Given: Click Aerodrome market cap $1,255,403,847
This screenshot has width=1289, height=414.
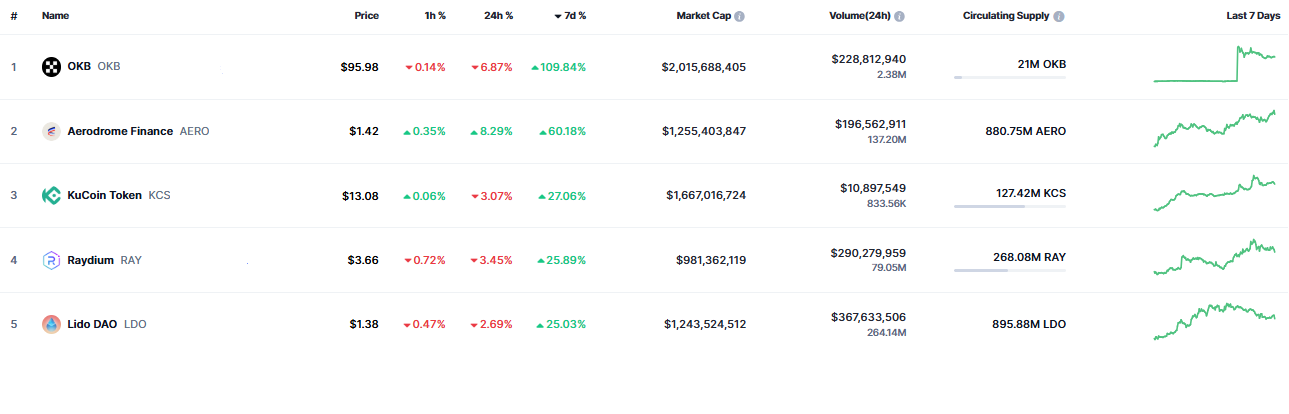Looking at the screenshot, I should [x=703, y=131].
